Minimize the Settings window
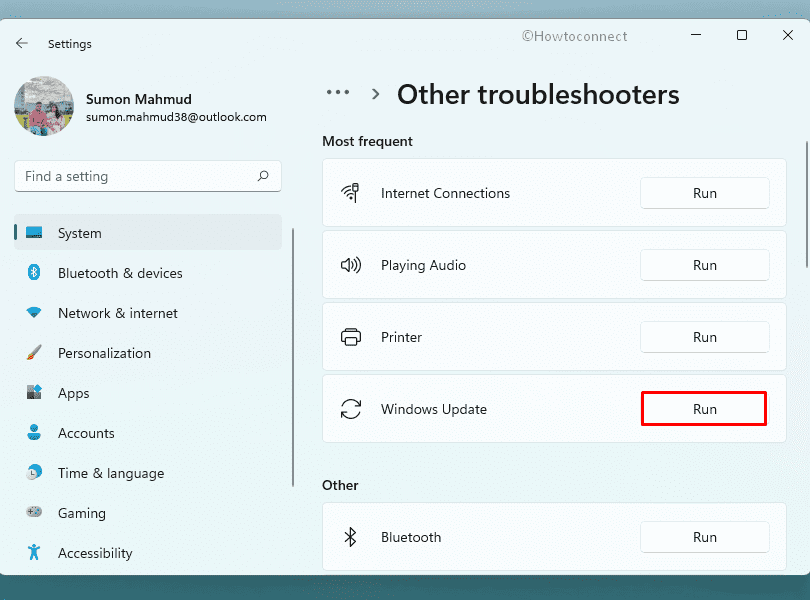 tap(696, 35)
